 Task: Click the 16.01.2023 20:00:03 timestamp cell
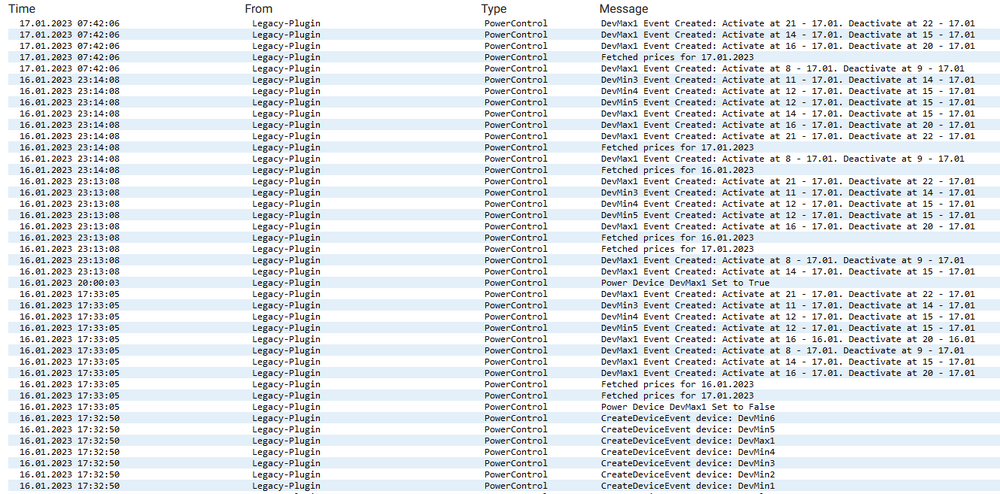(69, 283)
